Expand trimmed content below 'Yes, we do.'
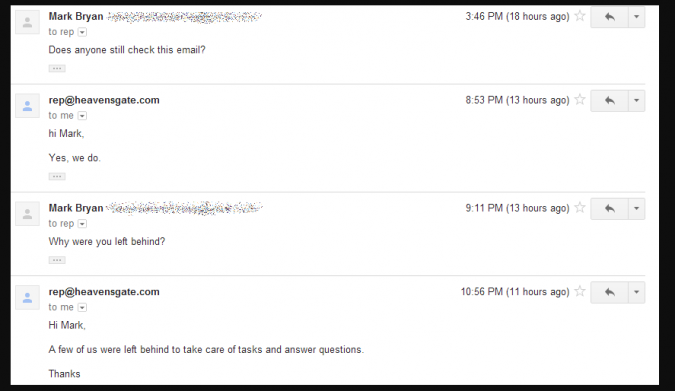This screenshot has width=675, height=391. coord(57,177)
